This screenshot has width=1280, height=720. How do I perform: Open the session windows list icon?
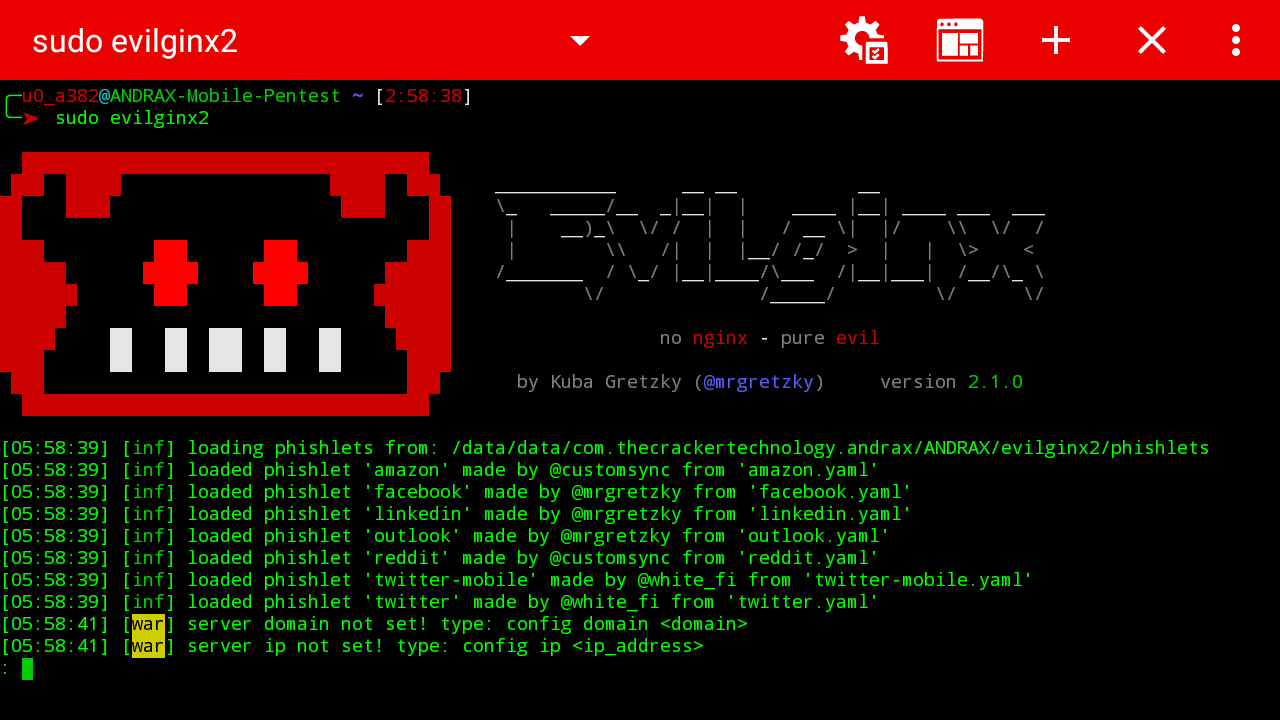960,40
